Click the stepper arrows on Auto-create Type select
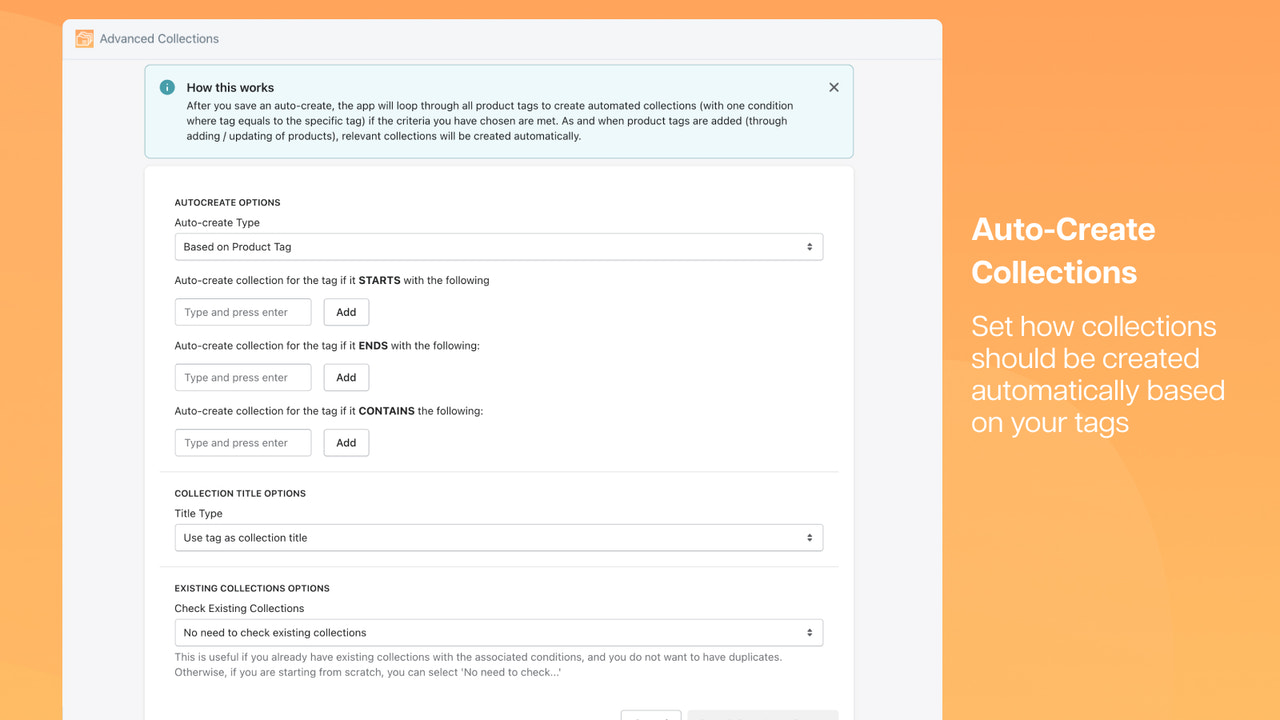 810,246
